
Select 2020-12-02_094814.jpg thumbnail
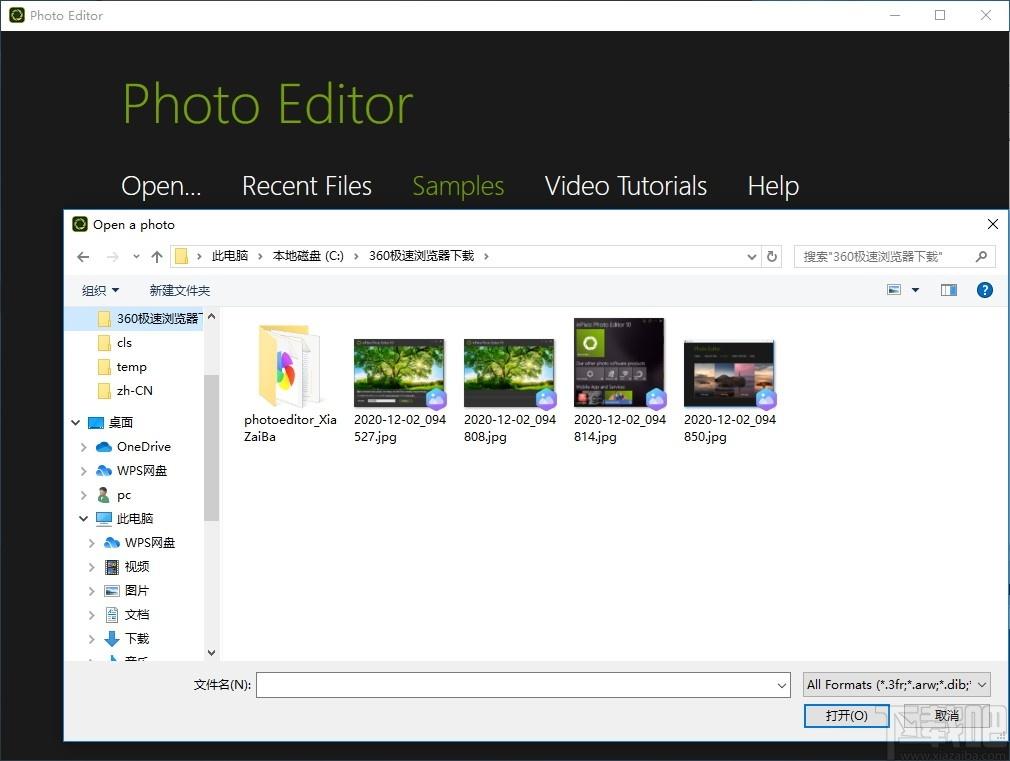coord(620,381)
